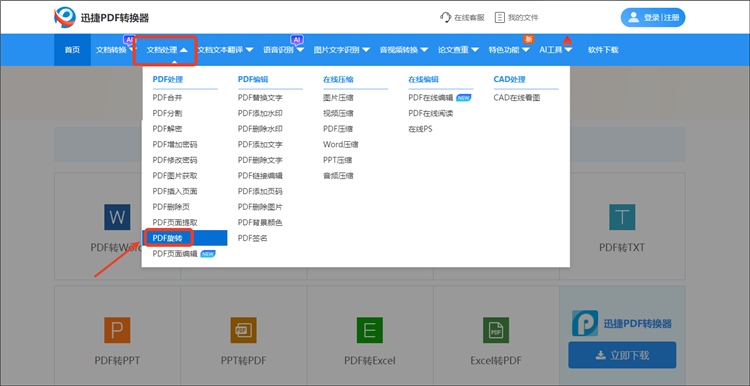Screen dimensions: 750x386
Task: Select PDF图片获取 menu entry
Action: click(175, 176)
